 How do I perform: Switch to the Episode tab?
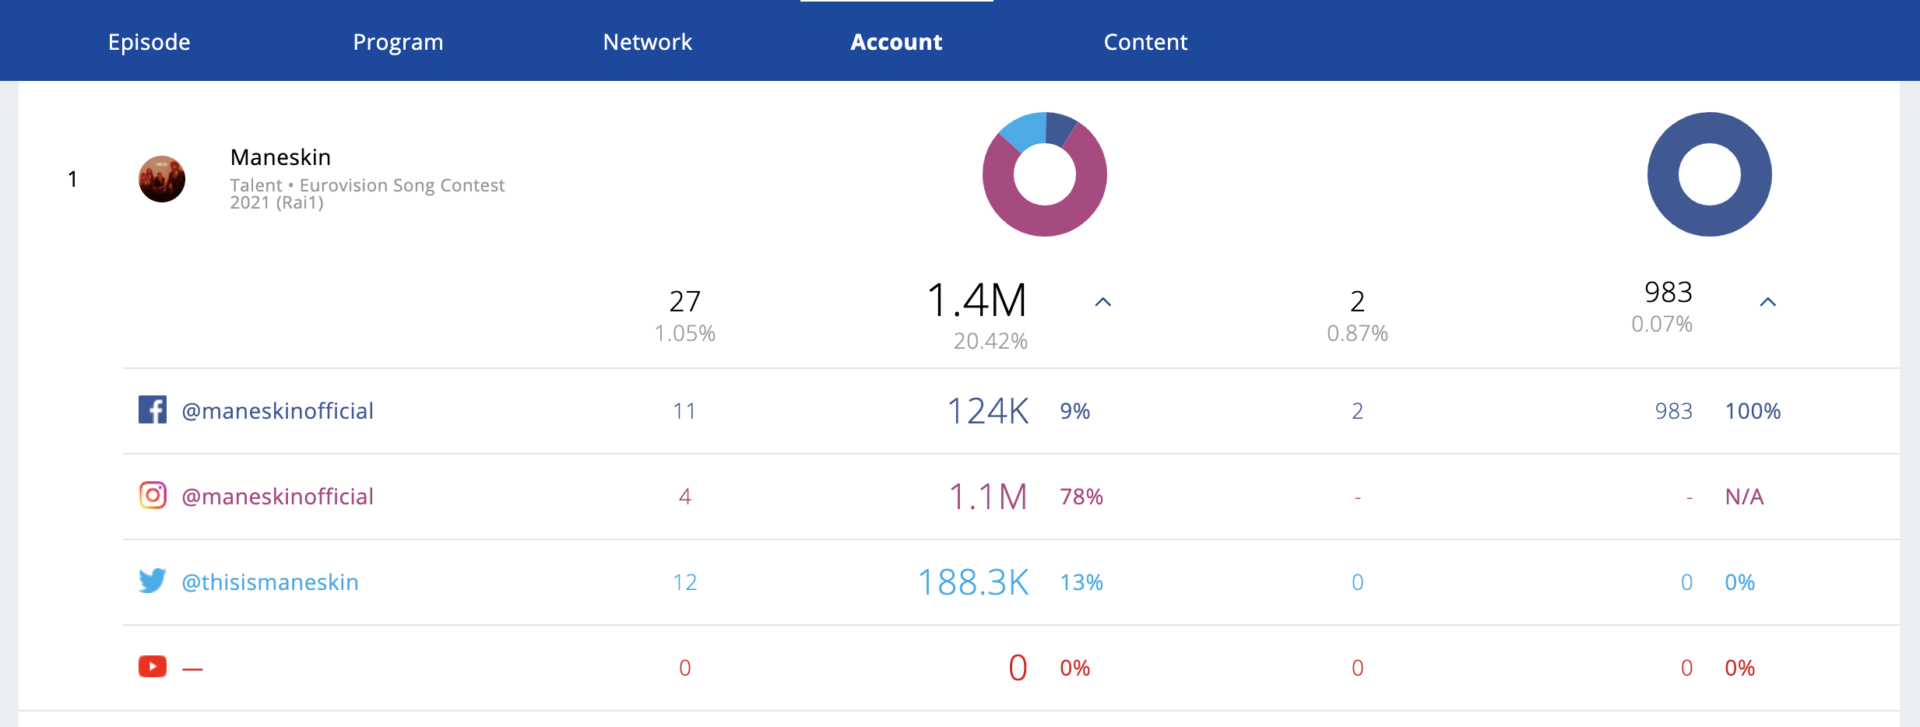[x=149, y=42]
